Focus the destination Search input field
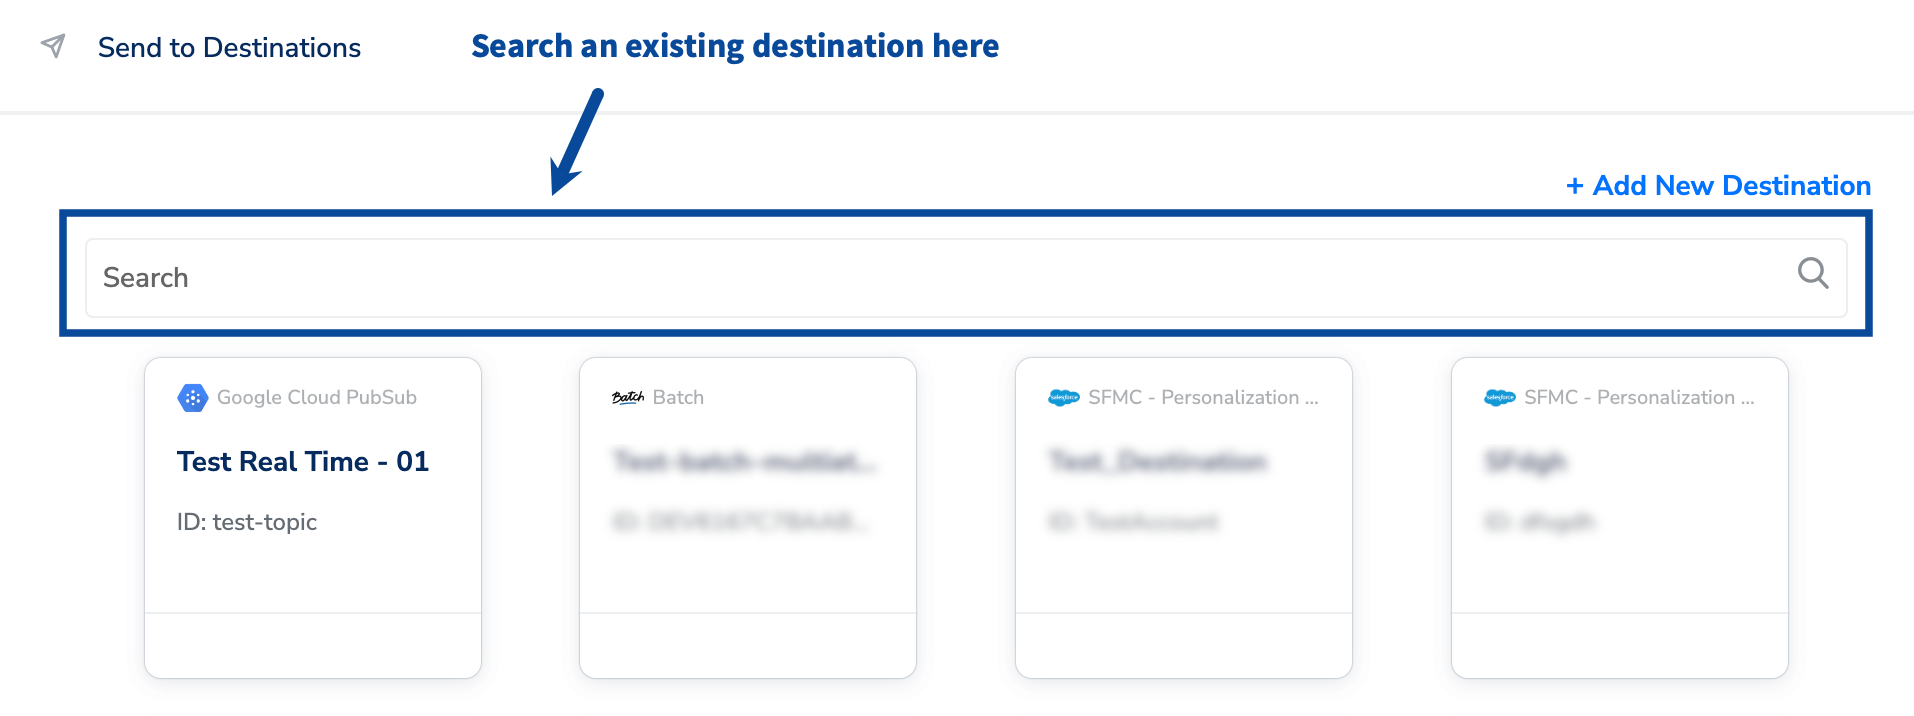1914x716 pixels. point(940,278)
